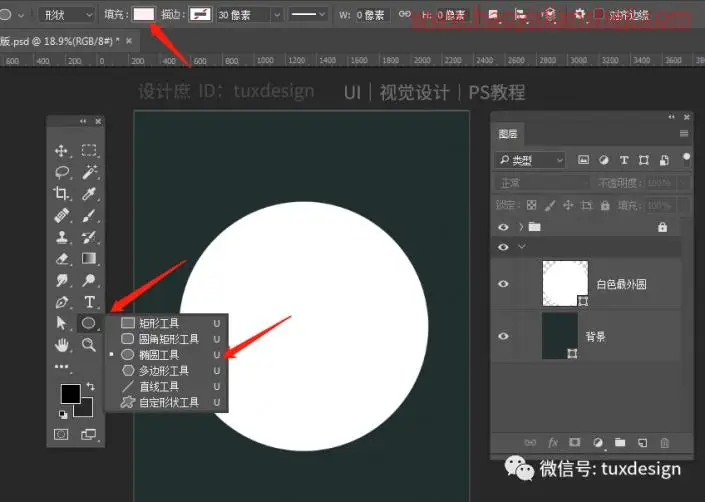Screen dimensions: 705x502
Task: Choose 椭圆工具 from the flyout
Action: pyautogui.click(x=166, y=355)
